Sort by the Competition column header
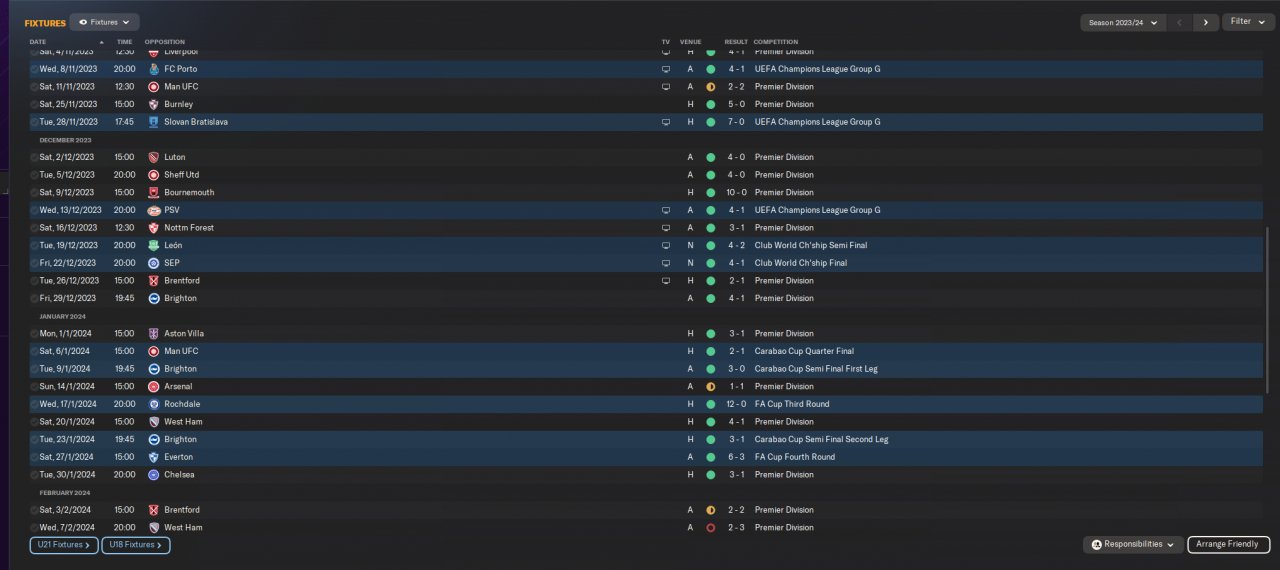The width and height of the screenshot is (1280, 570). 775,42
